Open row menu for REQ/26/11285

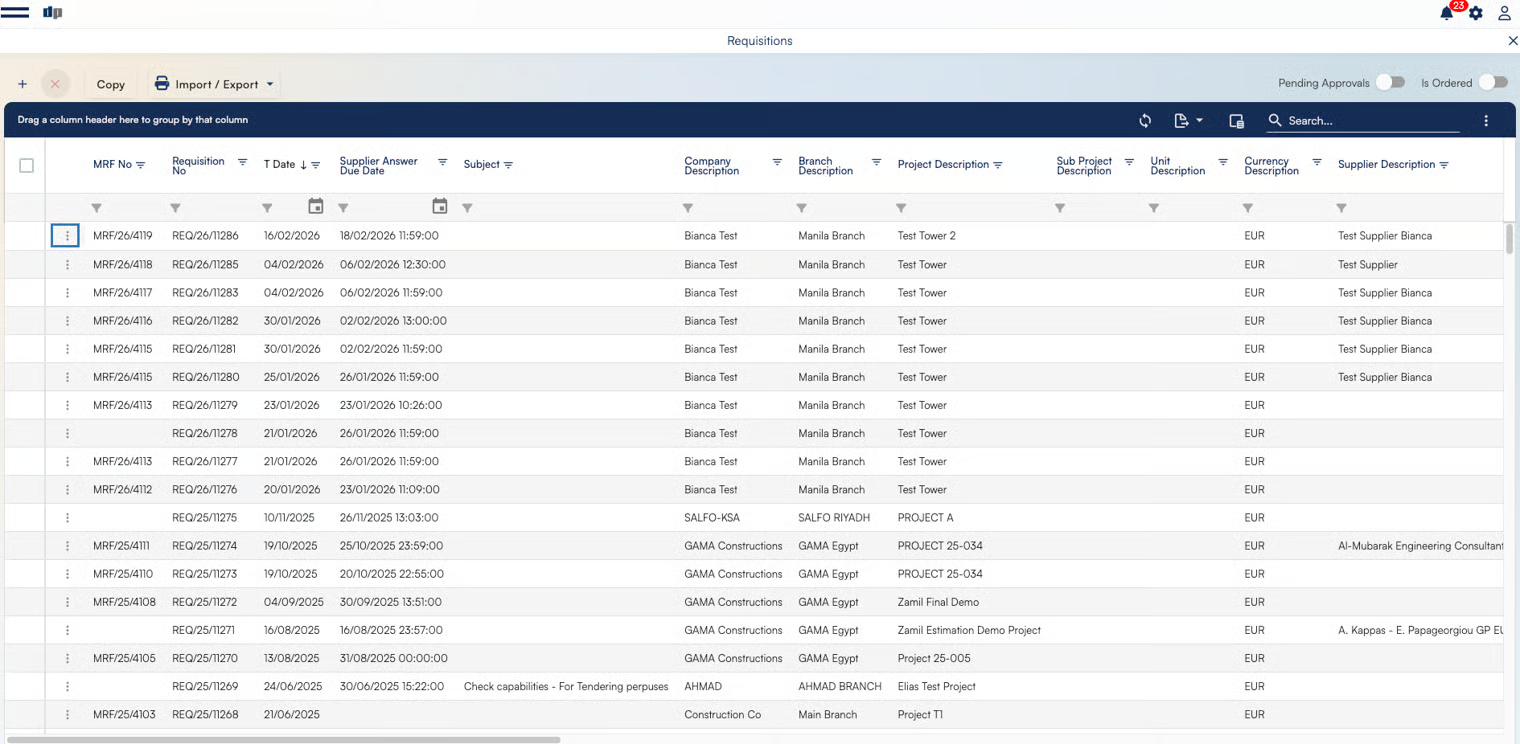(x=67, y=265)
